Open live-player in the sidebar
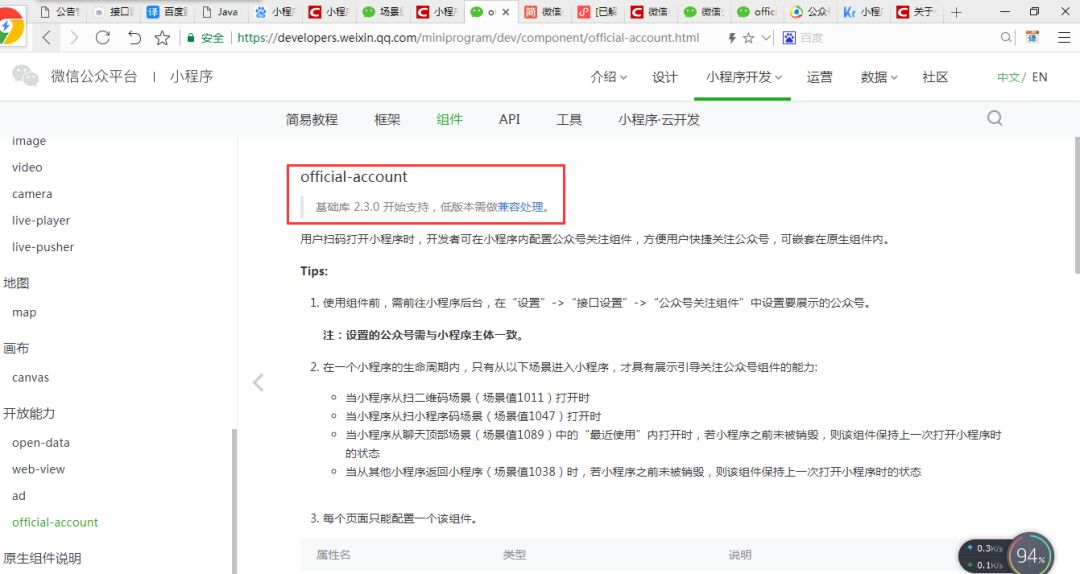The width and height of the screenshot is (1080, 574). 41,221
